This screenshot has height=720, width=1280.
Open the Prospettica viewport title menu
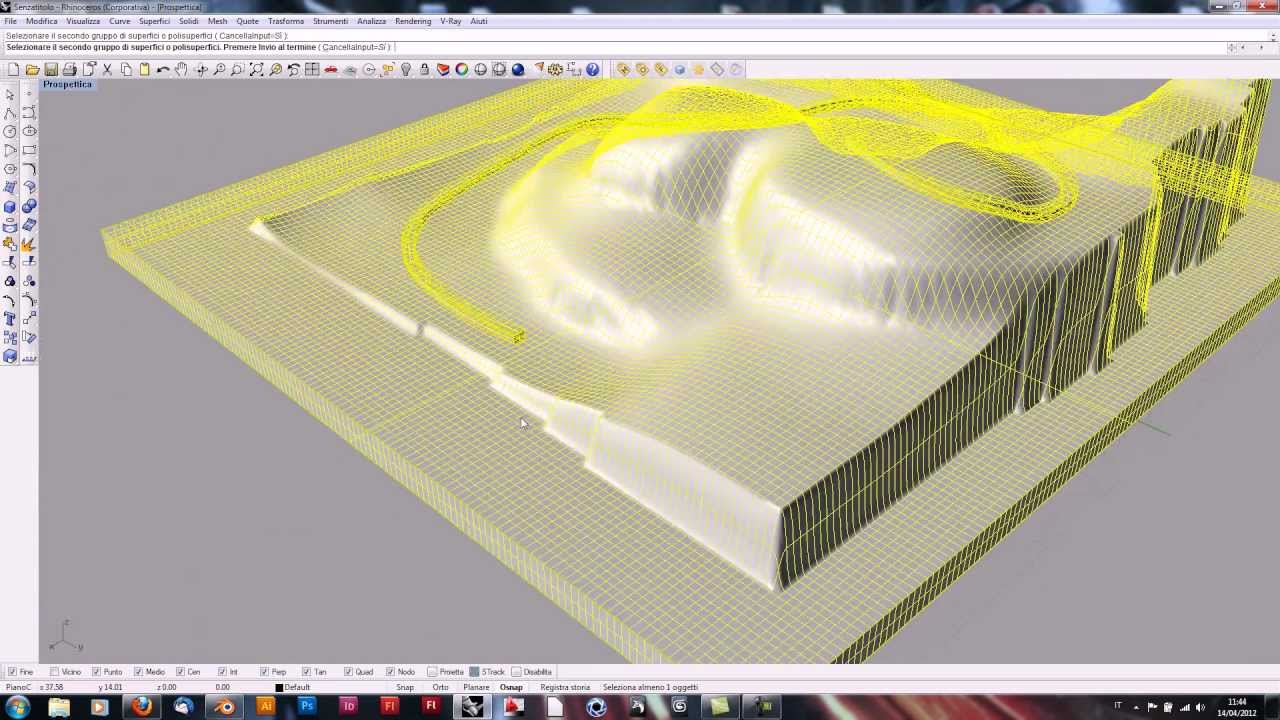[67, 84]
